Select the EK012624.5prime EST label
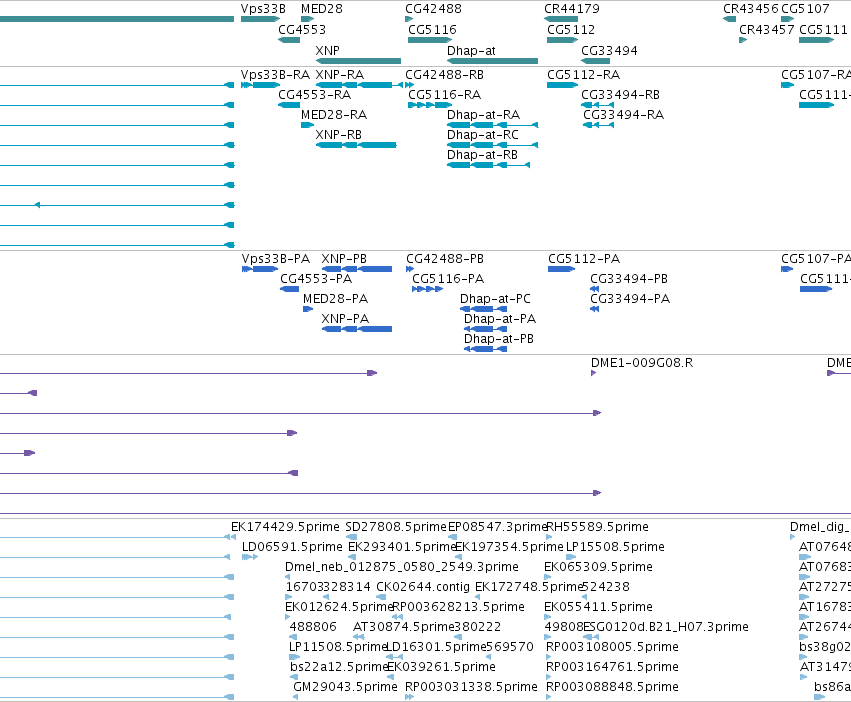 [x=339, y=607]
